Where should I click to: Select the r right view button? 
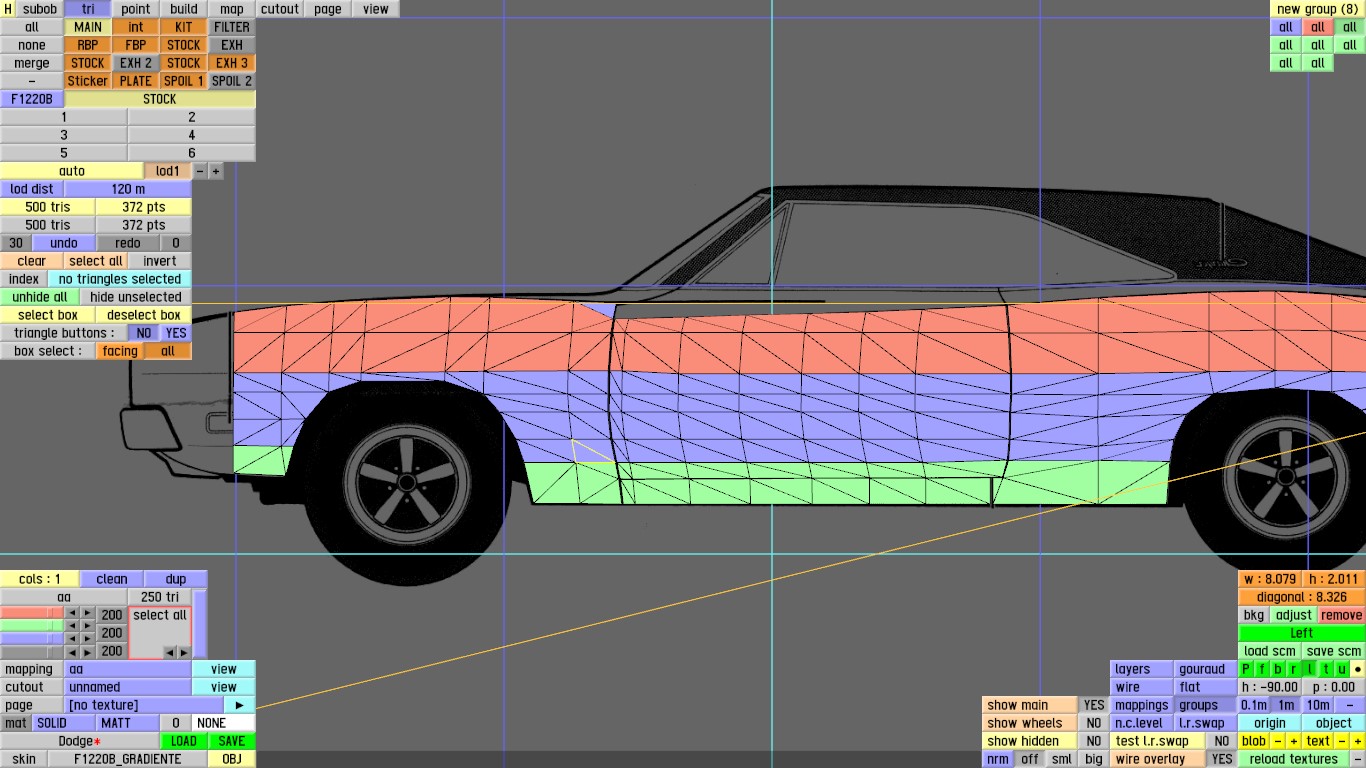[1294, 669]
